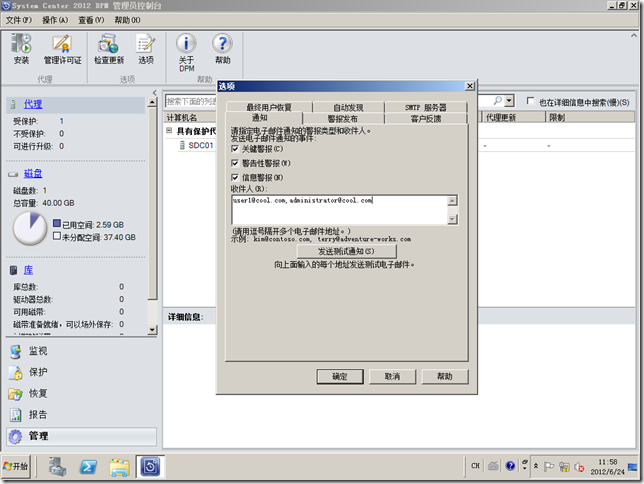
Task: Open the 磁盘 link in the sidebar
Action: 33,173
